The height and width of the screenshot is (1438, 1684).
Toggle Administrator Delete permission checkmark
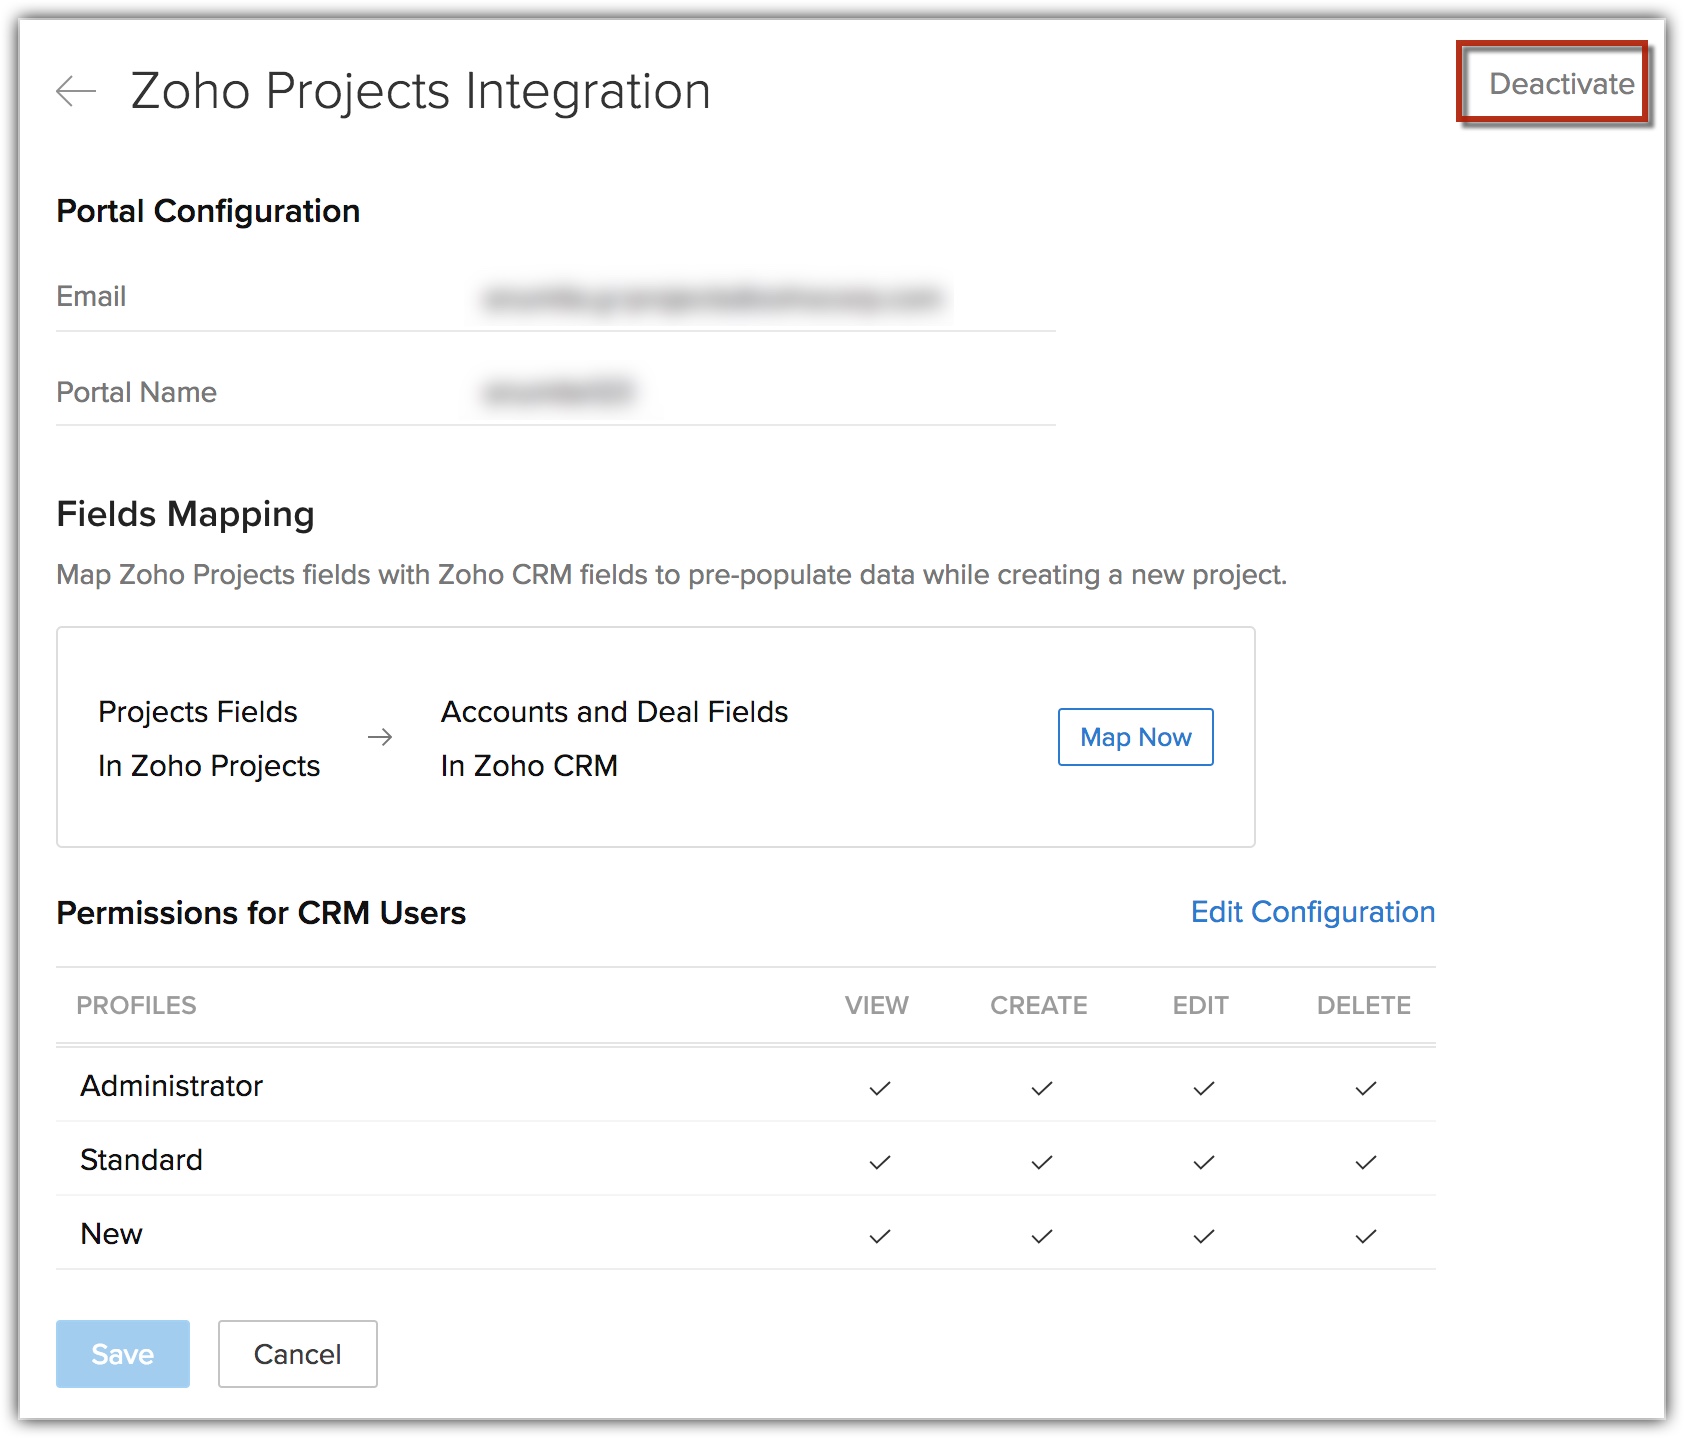pos(1365,1088)
